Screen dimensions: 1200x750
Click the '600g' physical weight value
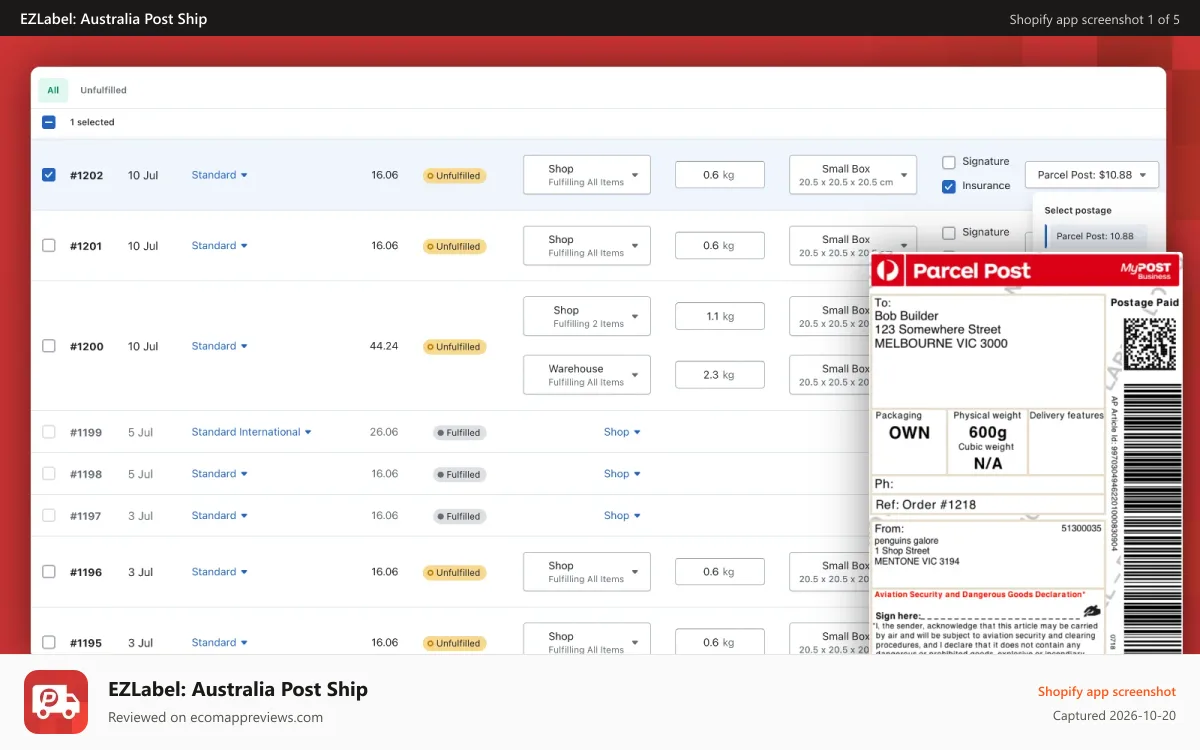pos(987,432)
